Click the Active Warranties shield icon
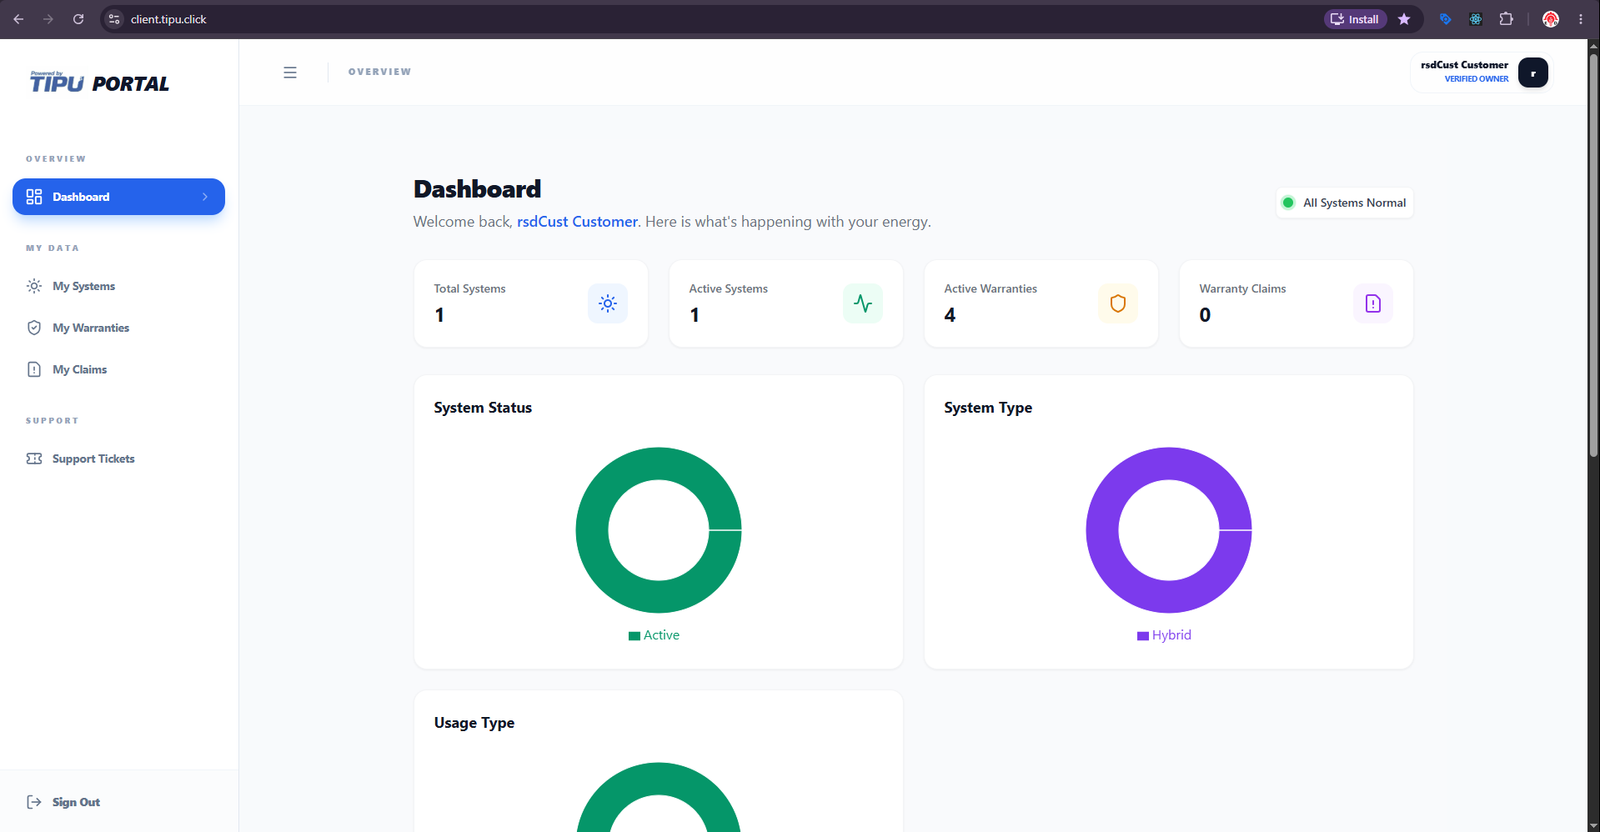Viewport: 1600px width, 832px height. (x=1118, y=304)
